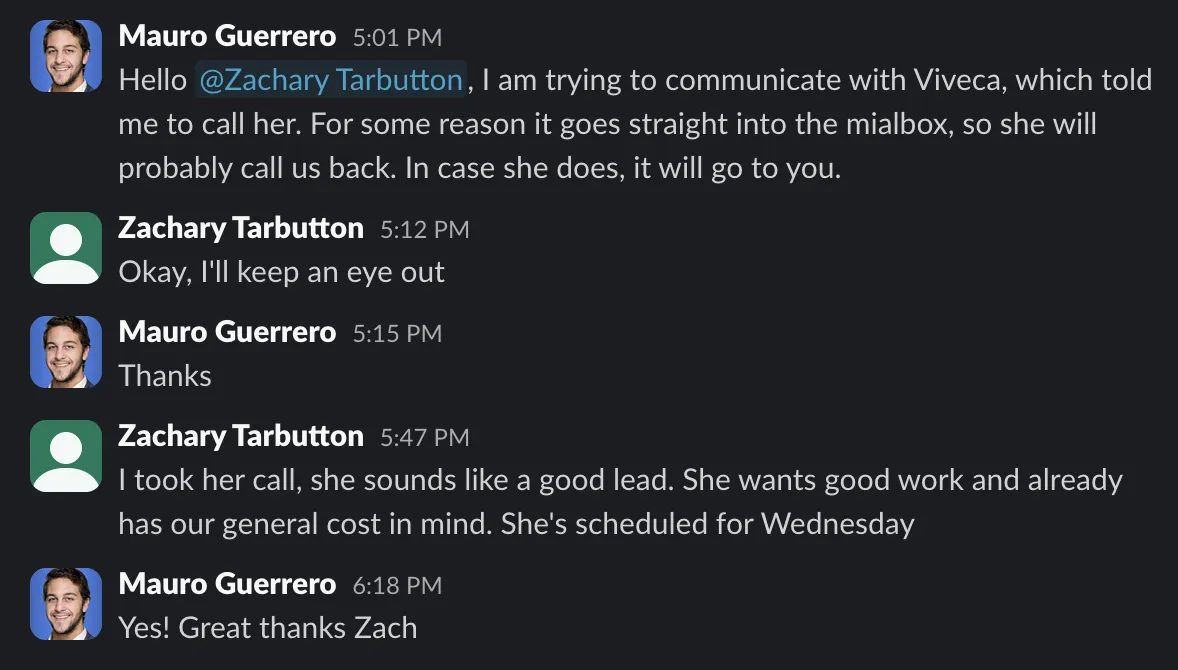Click the 5:15 PM timestamp

point(397,333)
